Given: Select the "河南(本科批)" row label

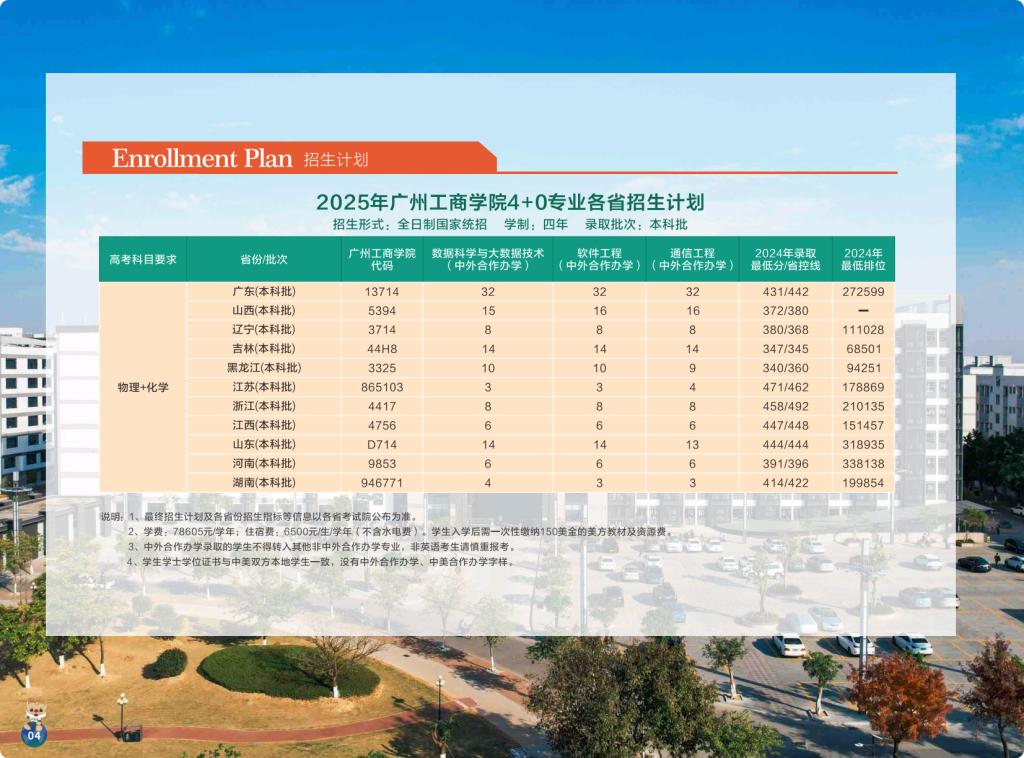Looking at the screenshot, I should (x=264, y=464).
